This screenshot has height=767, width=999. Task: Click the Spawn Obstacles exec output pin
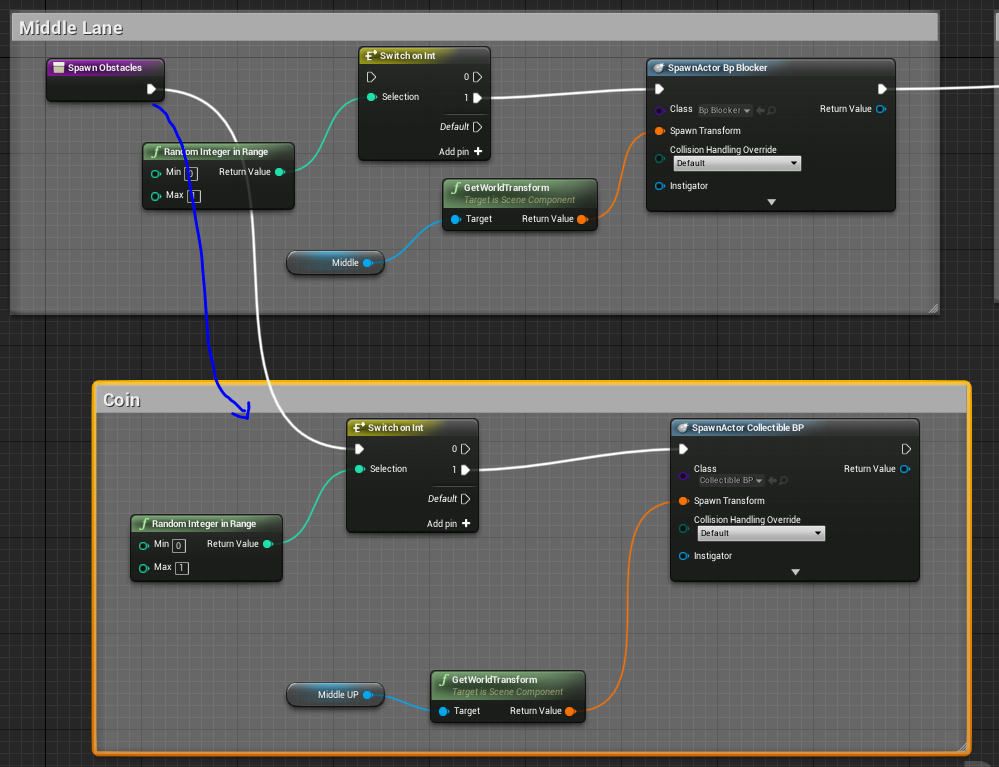(151, 90)
